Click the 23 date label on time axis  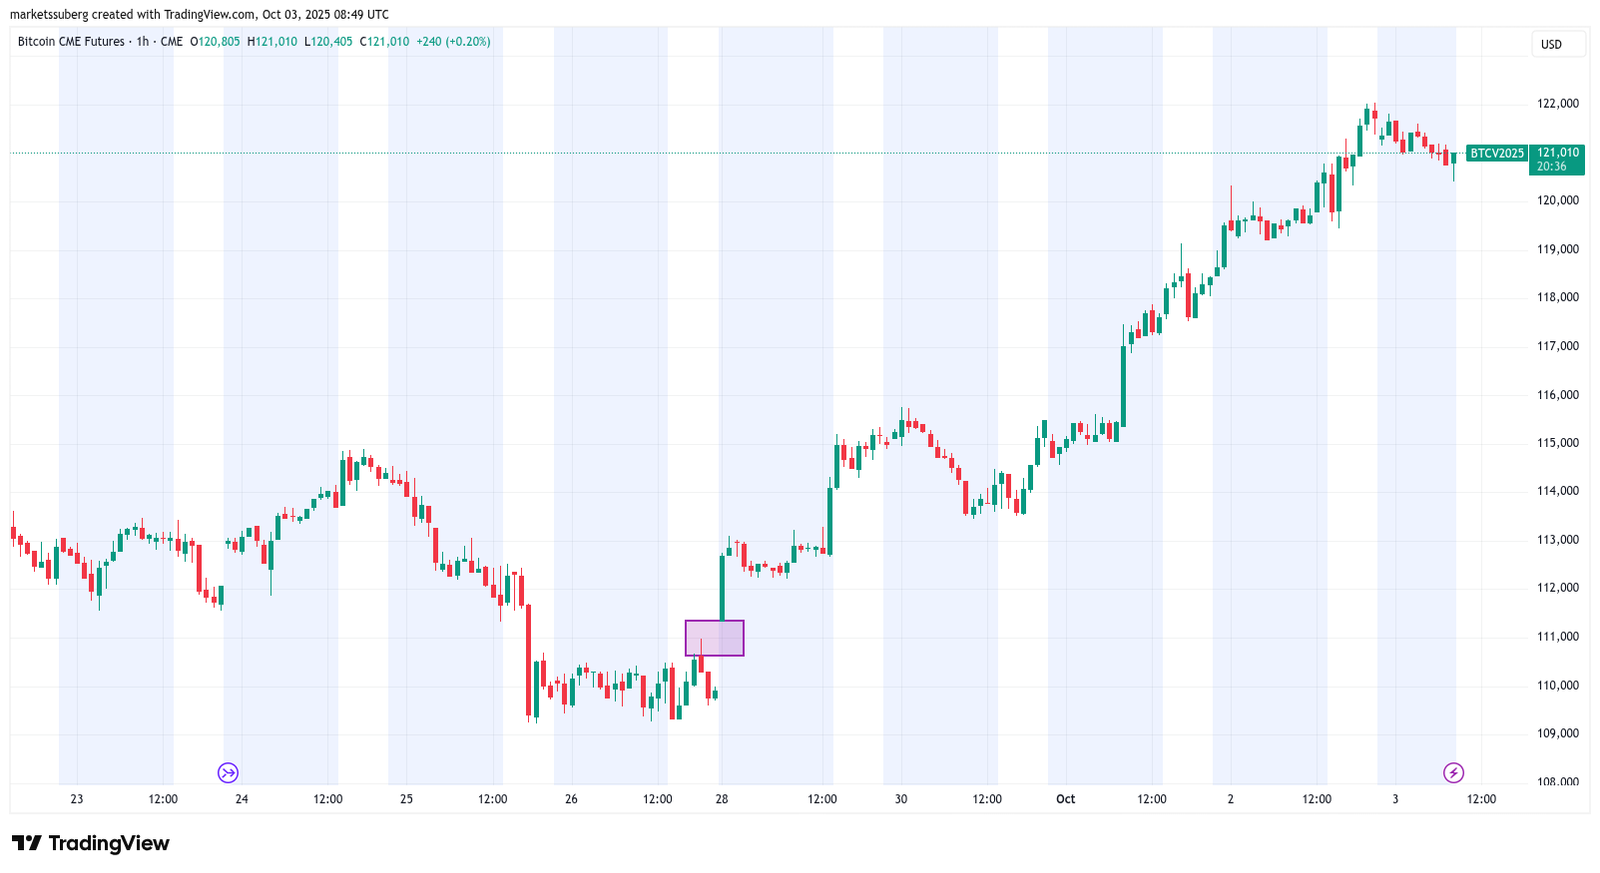tap(77, 799)
